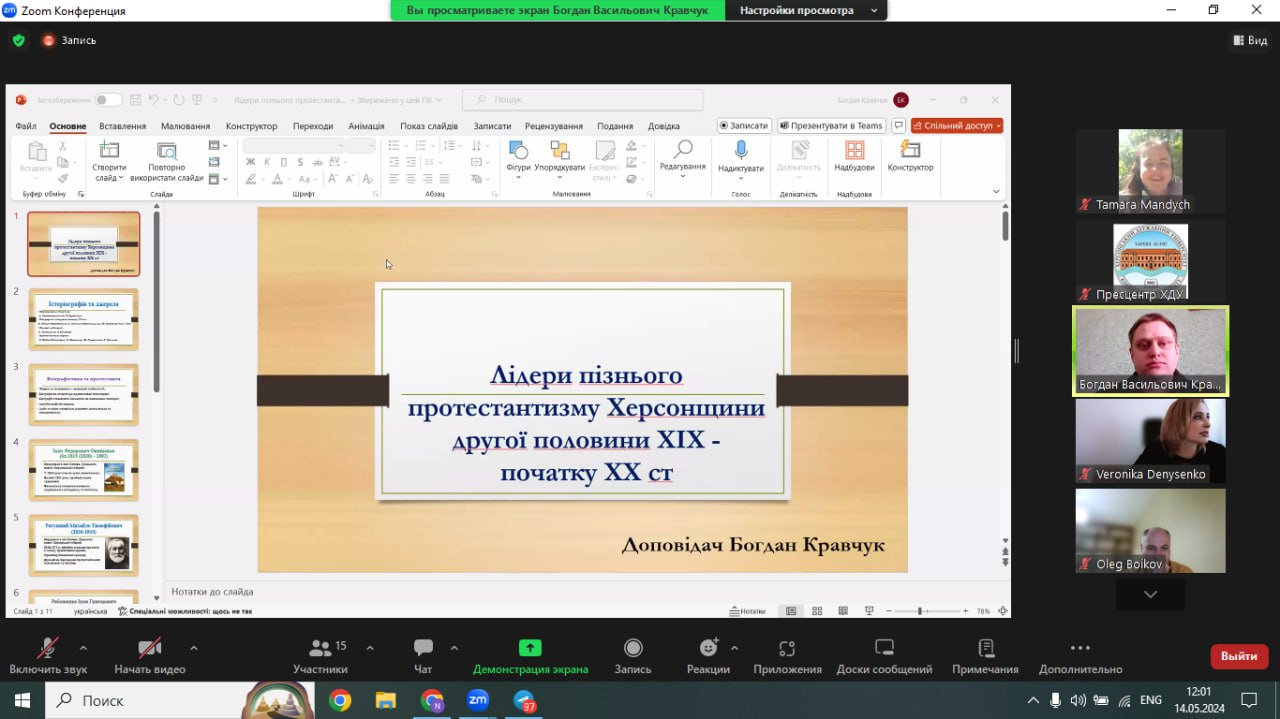Open the Участники participants panel
The width and height of the screenshot is (1280, 719).
click(x=320, y=648)
